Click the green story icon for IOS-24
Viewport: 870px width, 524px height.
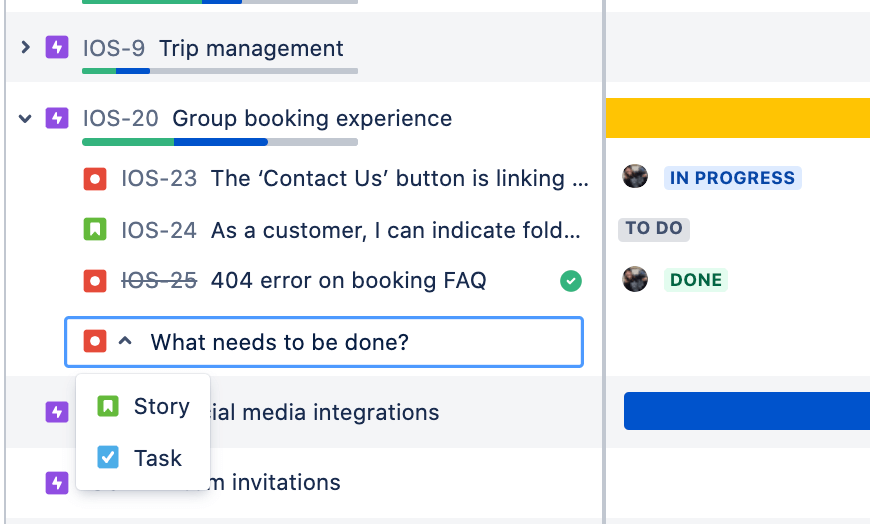pos(94,230)
